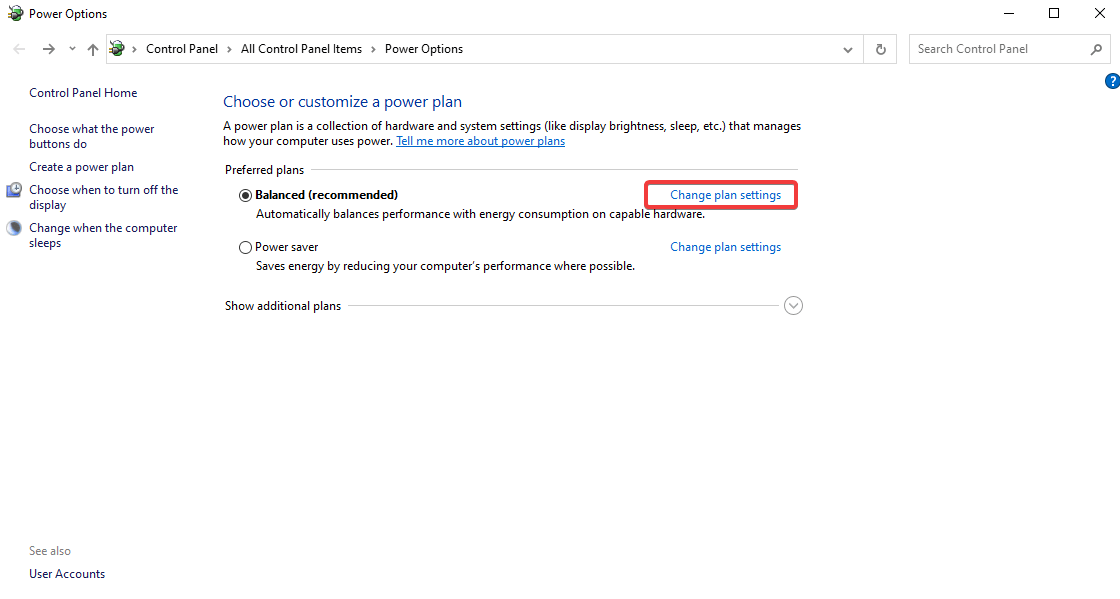Click the Power Options icon in the address bar

117,48
